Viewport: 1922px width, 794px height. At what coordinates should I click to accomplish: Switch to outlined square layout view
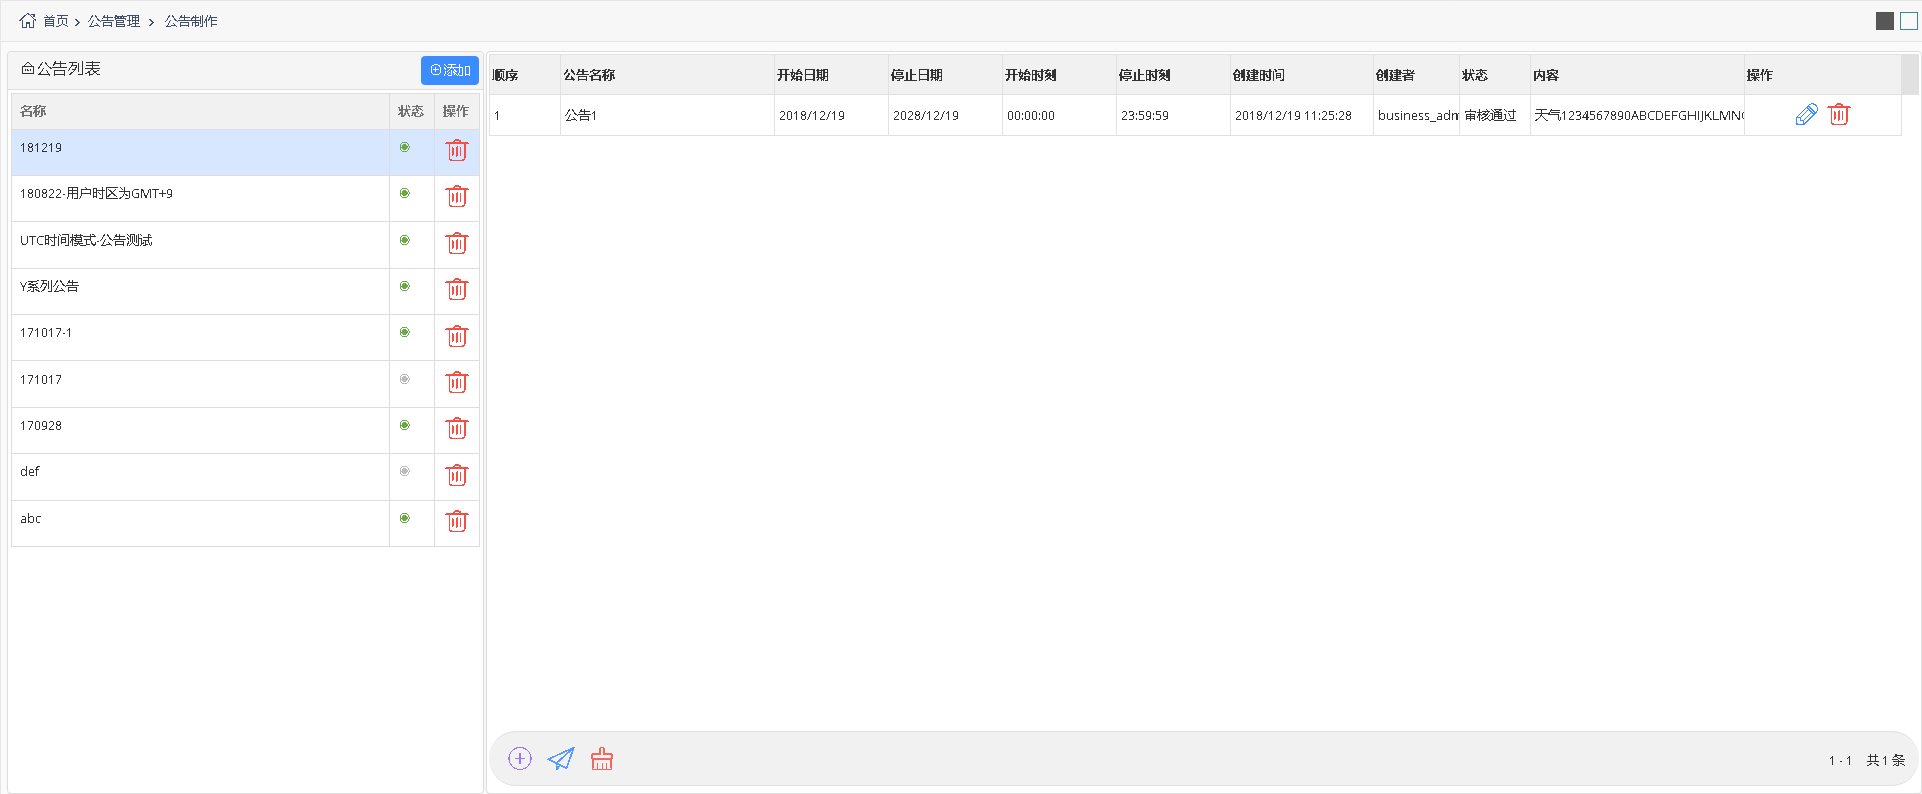1909,21
